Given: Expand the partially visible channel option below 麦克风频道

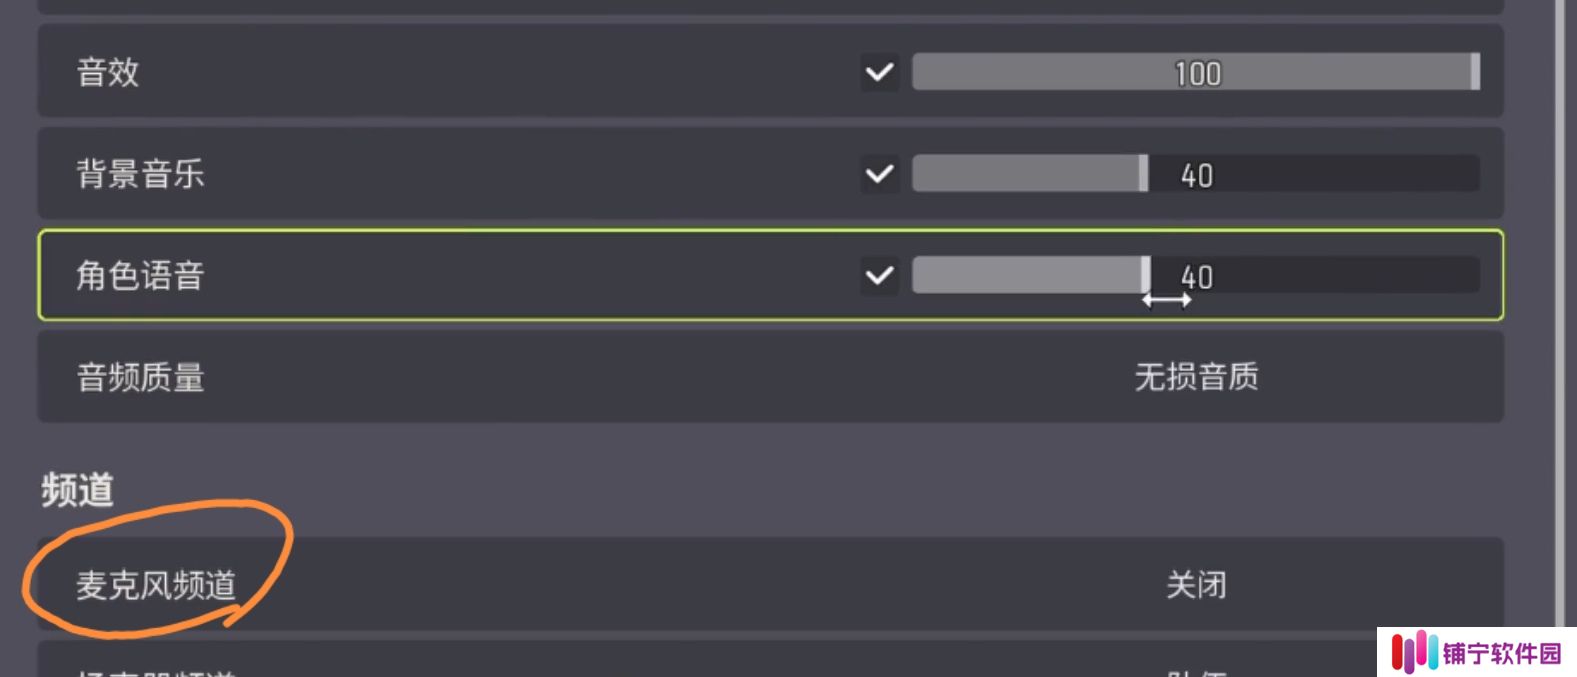Looking at the screenshot, I should point(770,660).
